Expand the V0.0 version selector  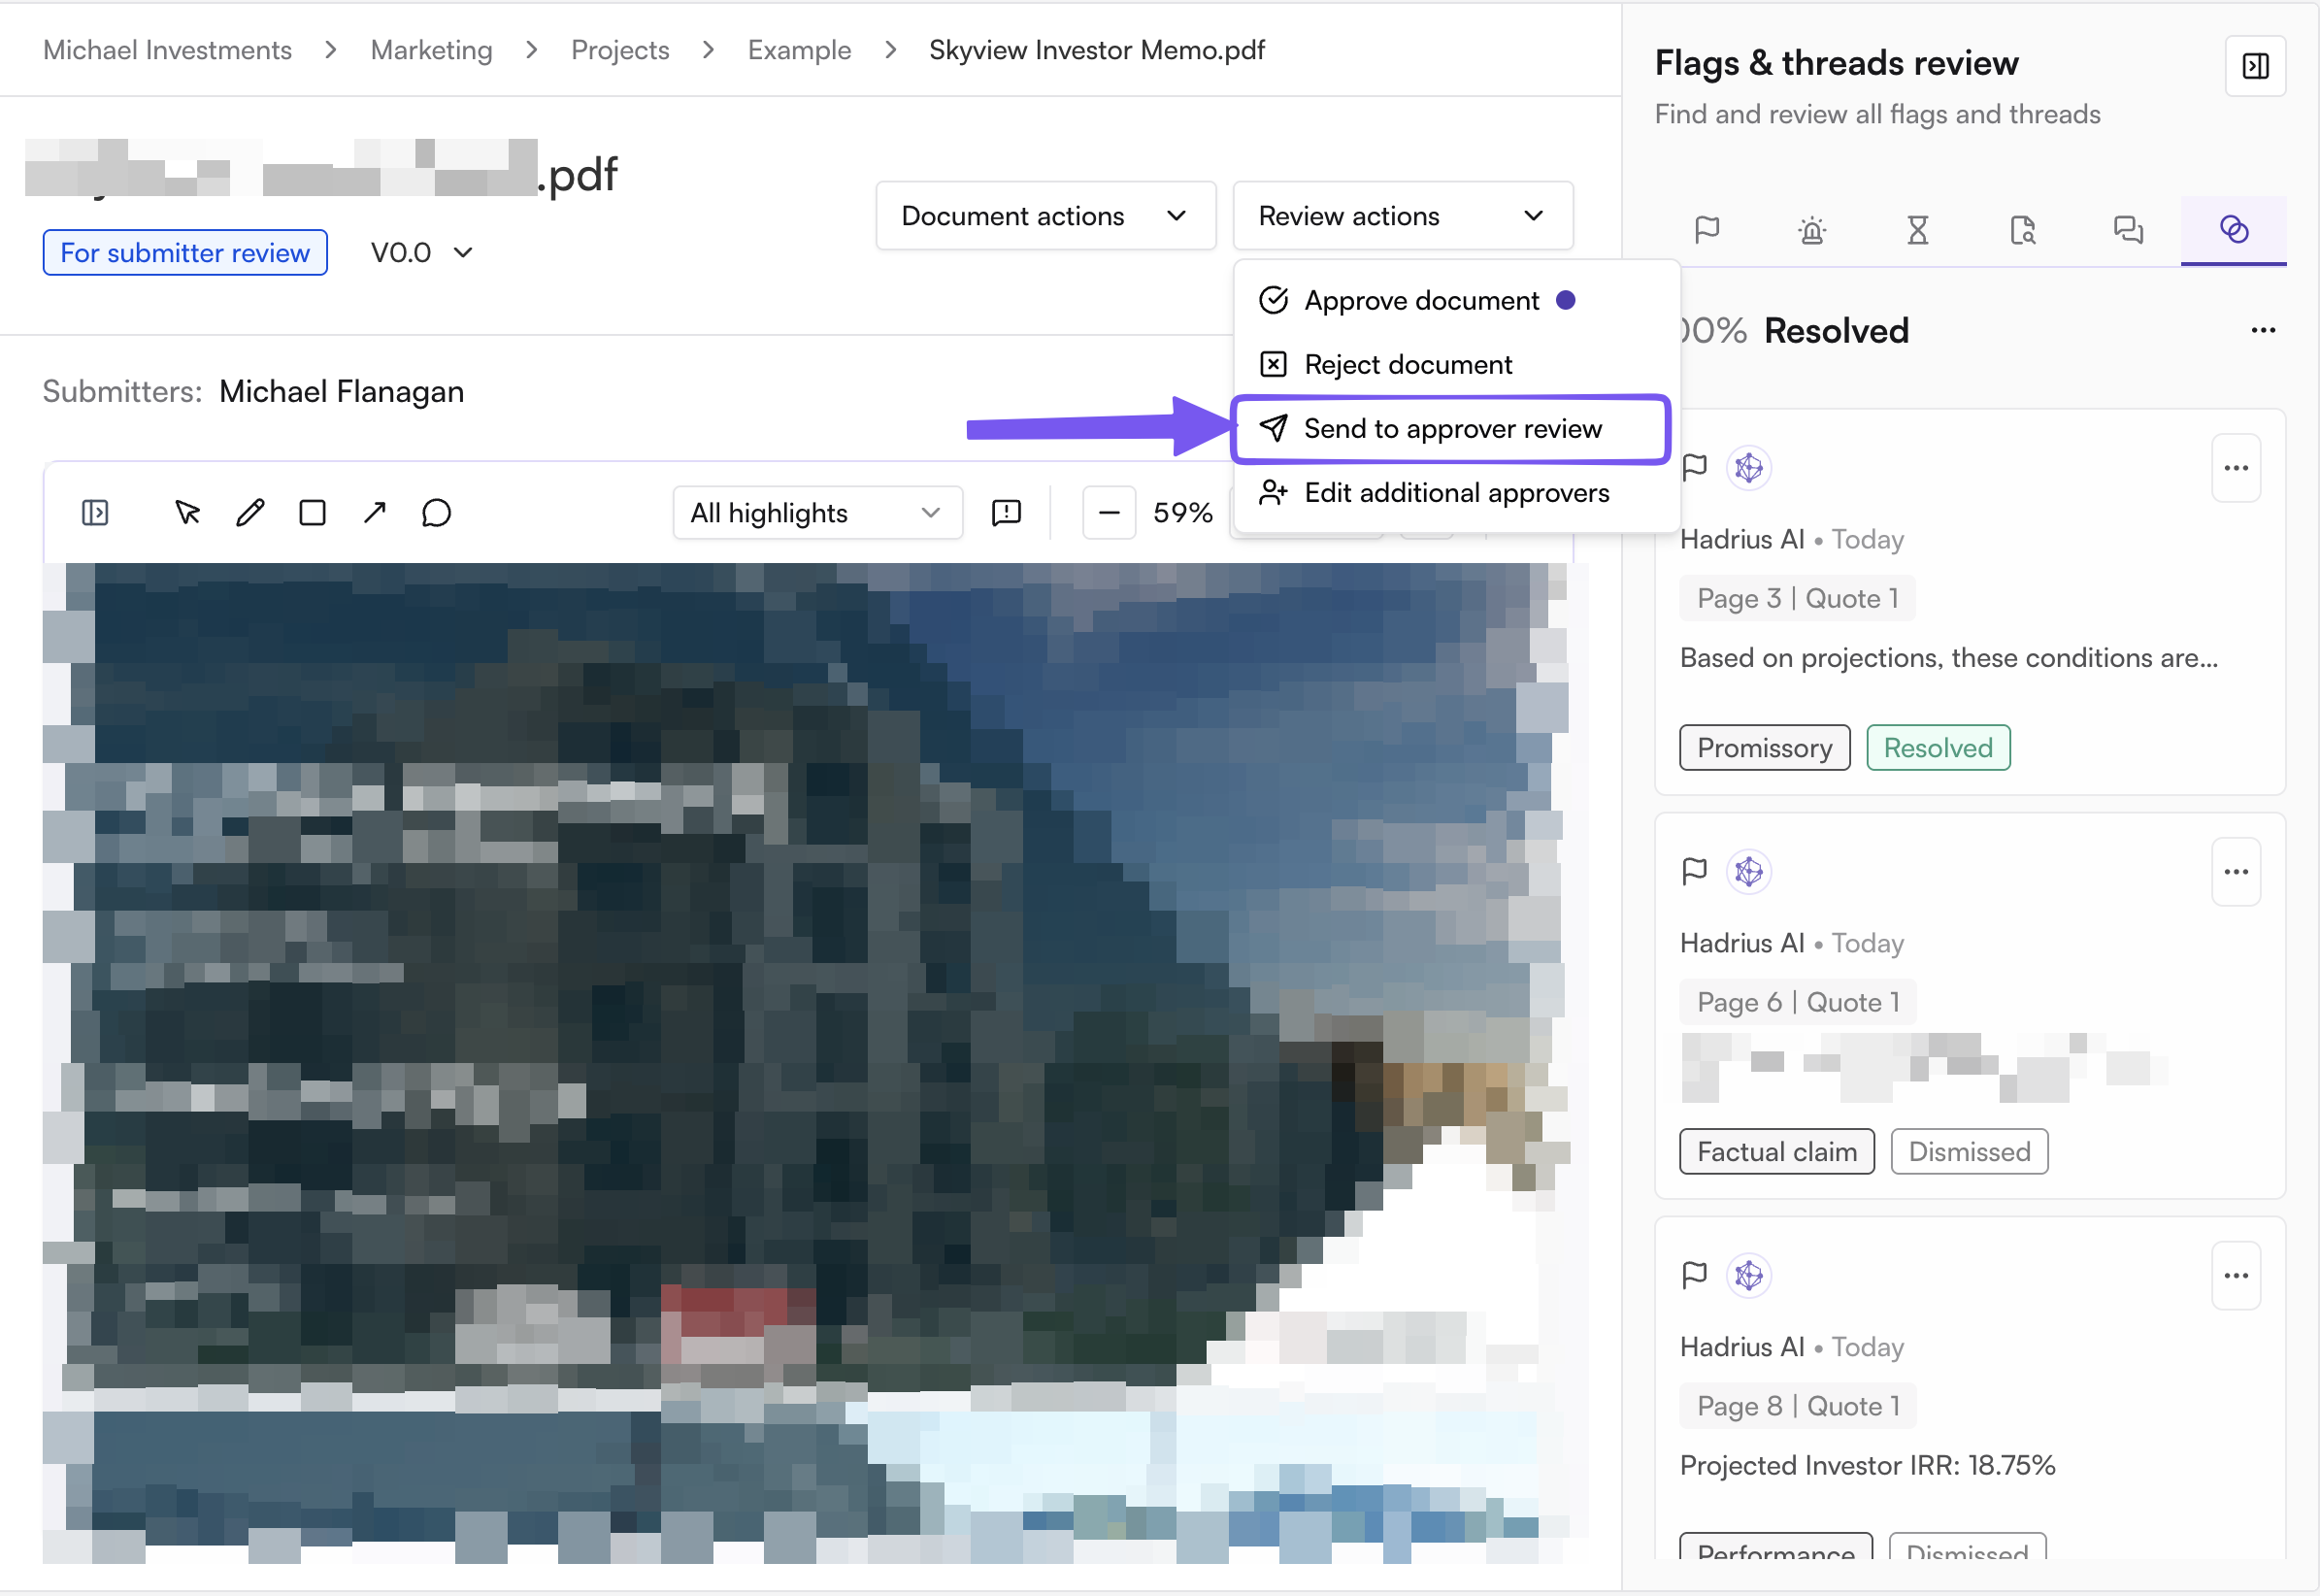pyautogui.click(x=421, y=253)
